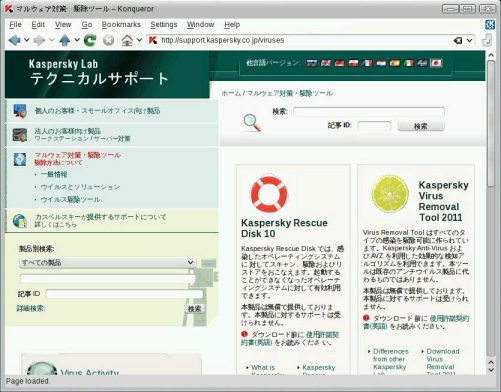Open the すべての製品 product dropdown
The width and height of the screenshot is (501, 392).
[x=108, y=263]
